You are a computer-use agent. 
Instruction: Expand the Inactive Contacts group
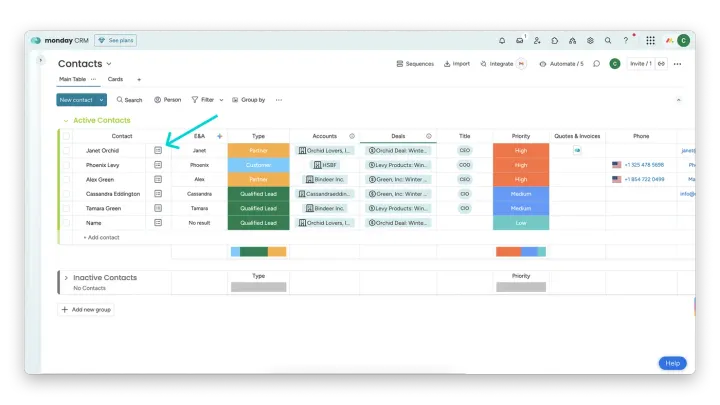66,278
